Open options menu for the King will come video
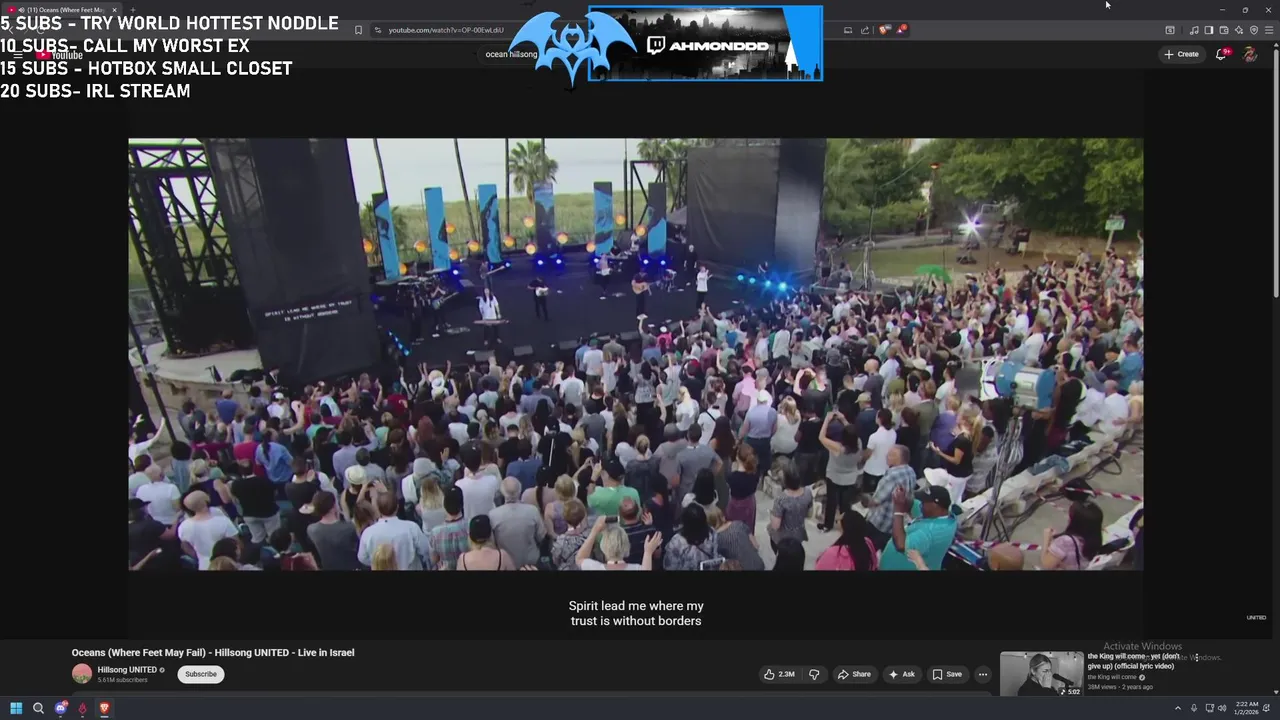 click(x=1196, y=658)
